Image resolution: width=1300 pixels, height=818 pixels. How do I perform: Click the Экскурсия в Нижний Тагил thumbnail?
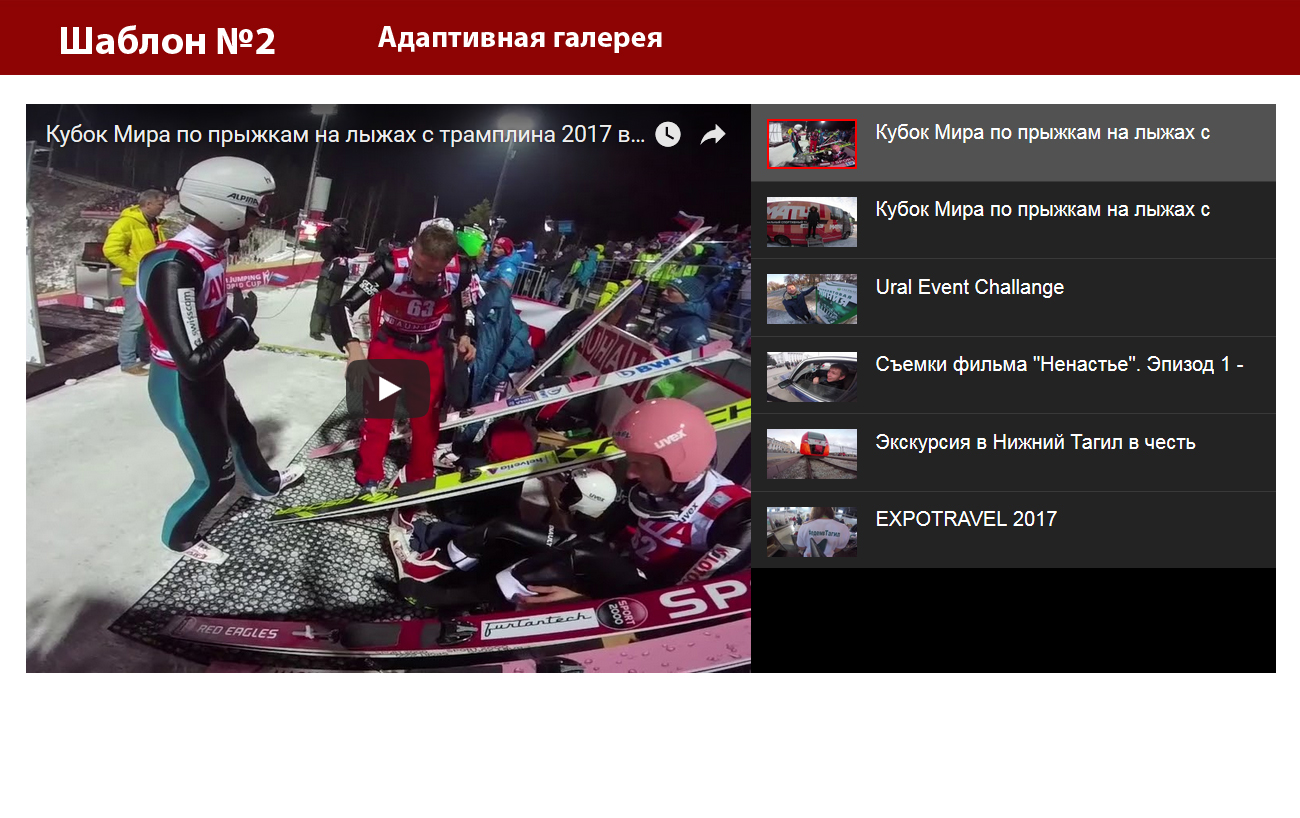(811, 453)
